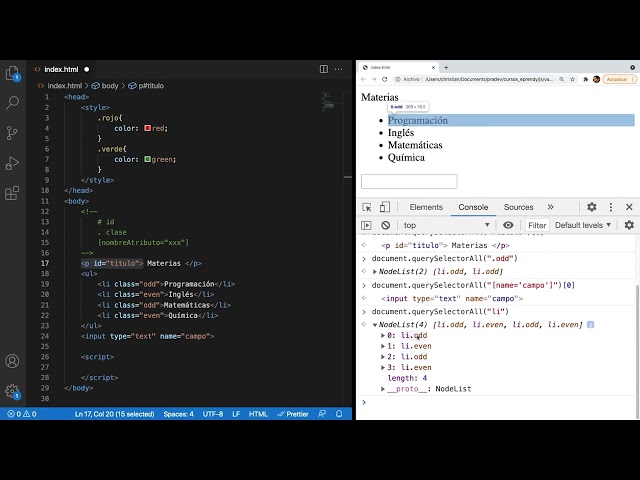This screenshot has width=640, height=480.
Task: Activate DevTools inspect element picker
Action: [367, 207]
